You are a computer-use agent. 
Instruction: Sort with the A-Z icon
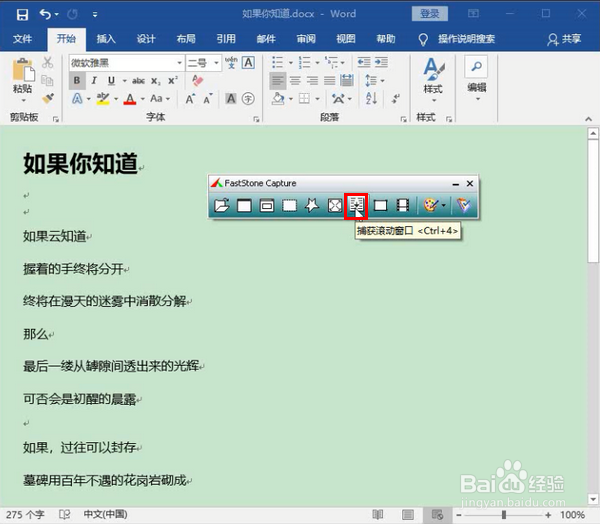(x=372, y=99)
